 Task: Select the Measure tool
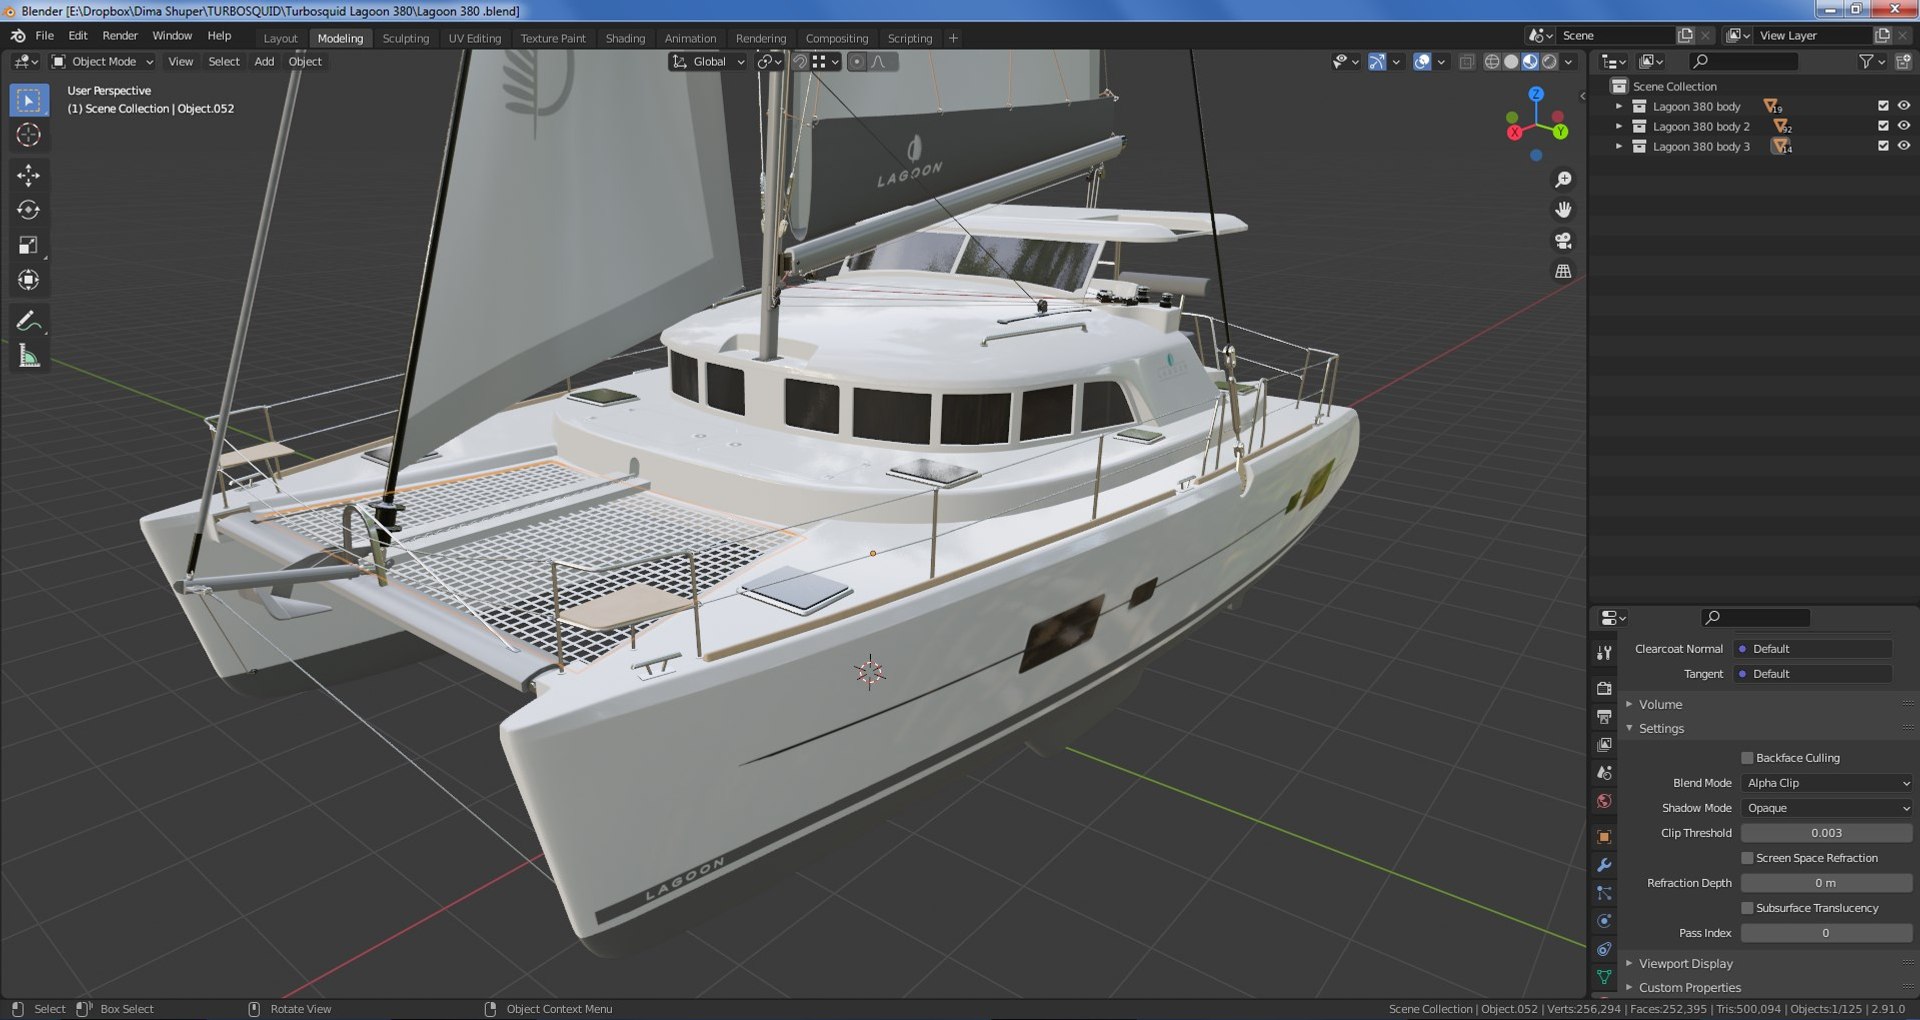(x=29, y=356)
